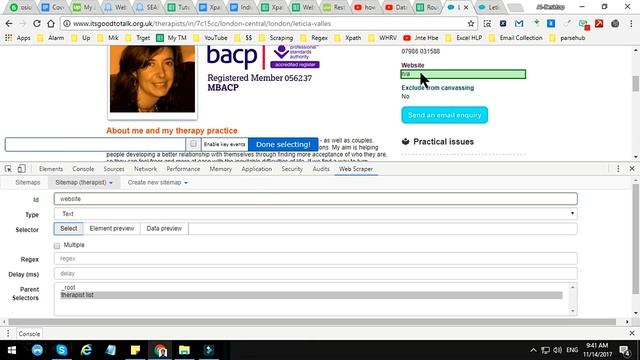Image resolution: width=640 pixels, height=360 pixels.
Task: Show hidden system tray icons
Action: pyautogui.click(x=533, y=350)
